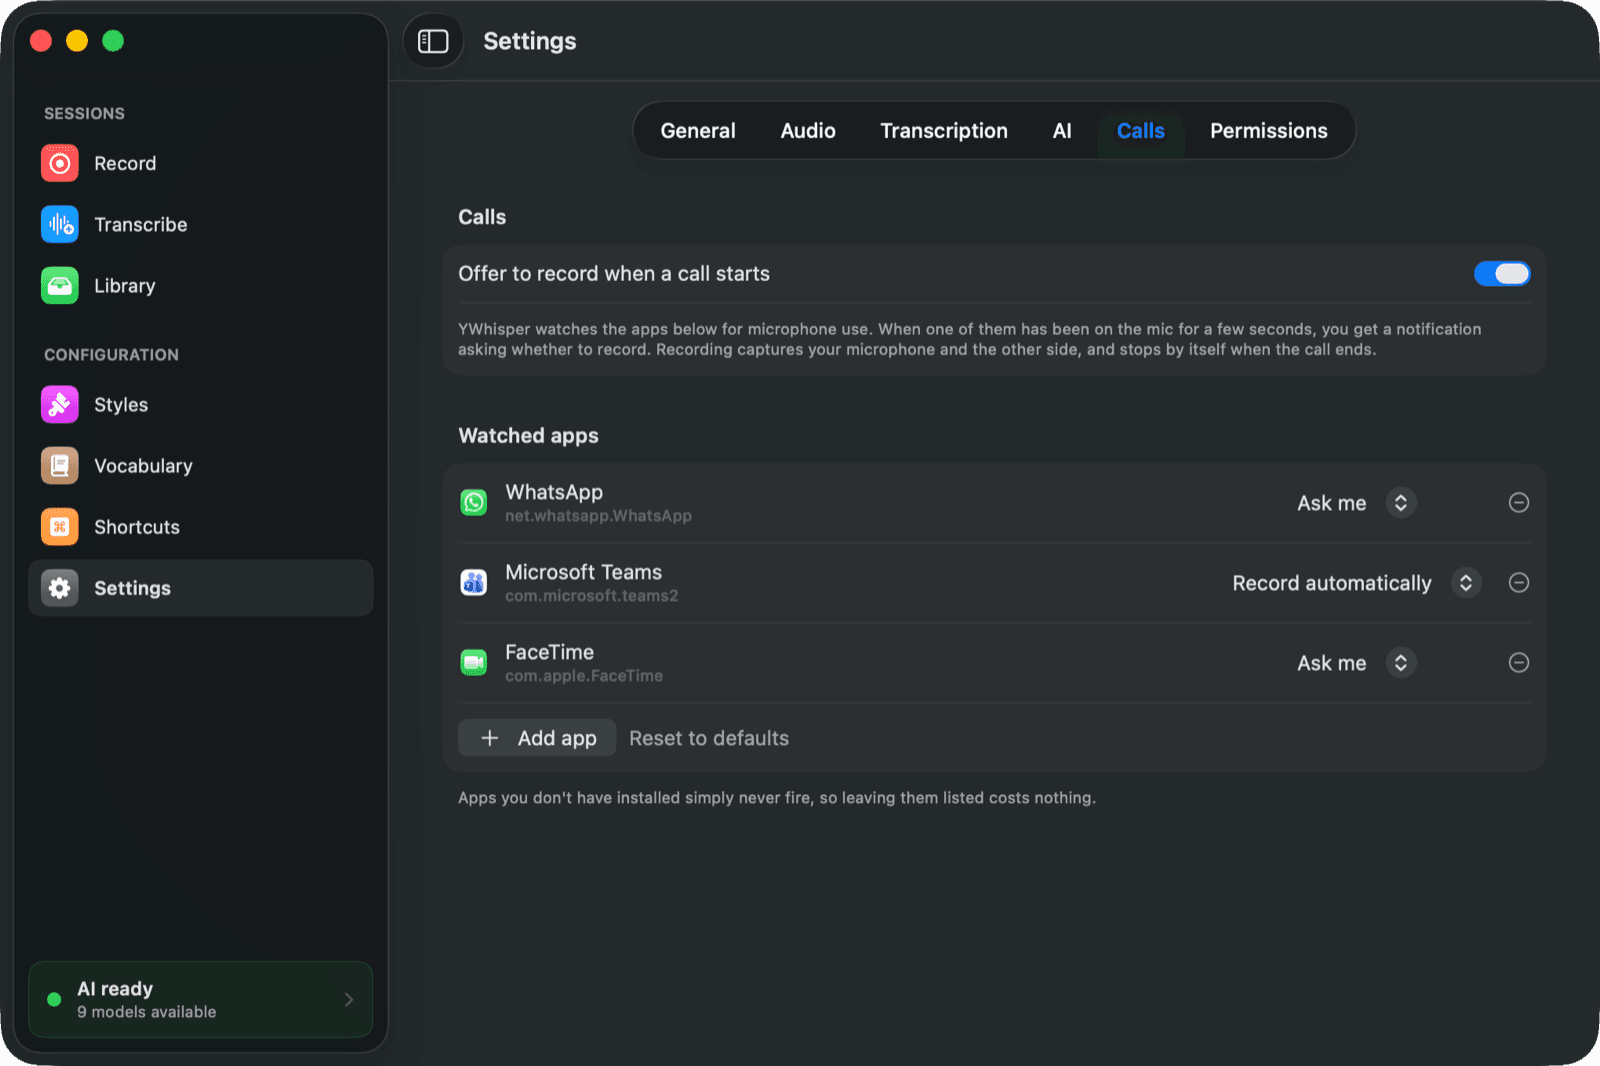1600x1066 pixels.
Task: Click the WhatsApp app icon
Action: (474, 502)
